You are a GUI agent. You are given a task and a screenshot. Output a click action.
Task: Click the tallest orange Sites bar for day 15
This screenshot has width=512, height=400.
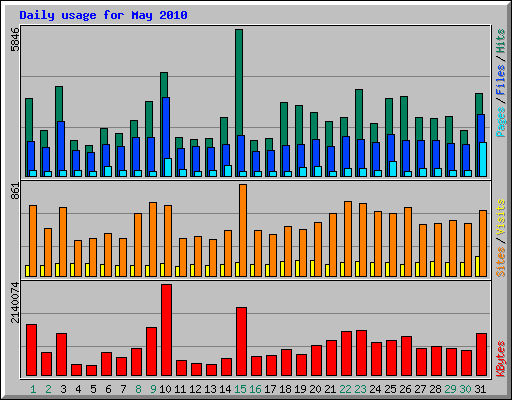tap(243, 230)
